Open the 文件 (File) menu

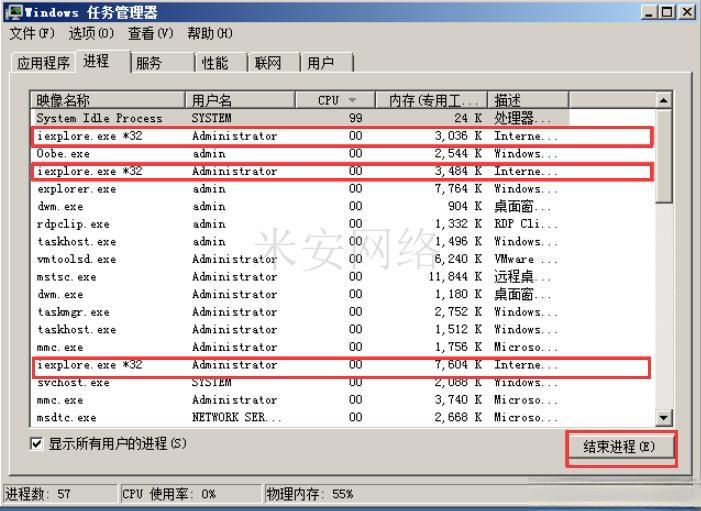click(28, 33)
